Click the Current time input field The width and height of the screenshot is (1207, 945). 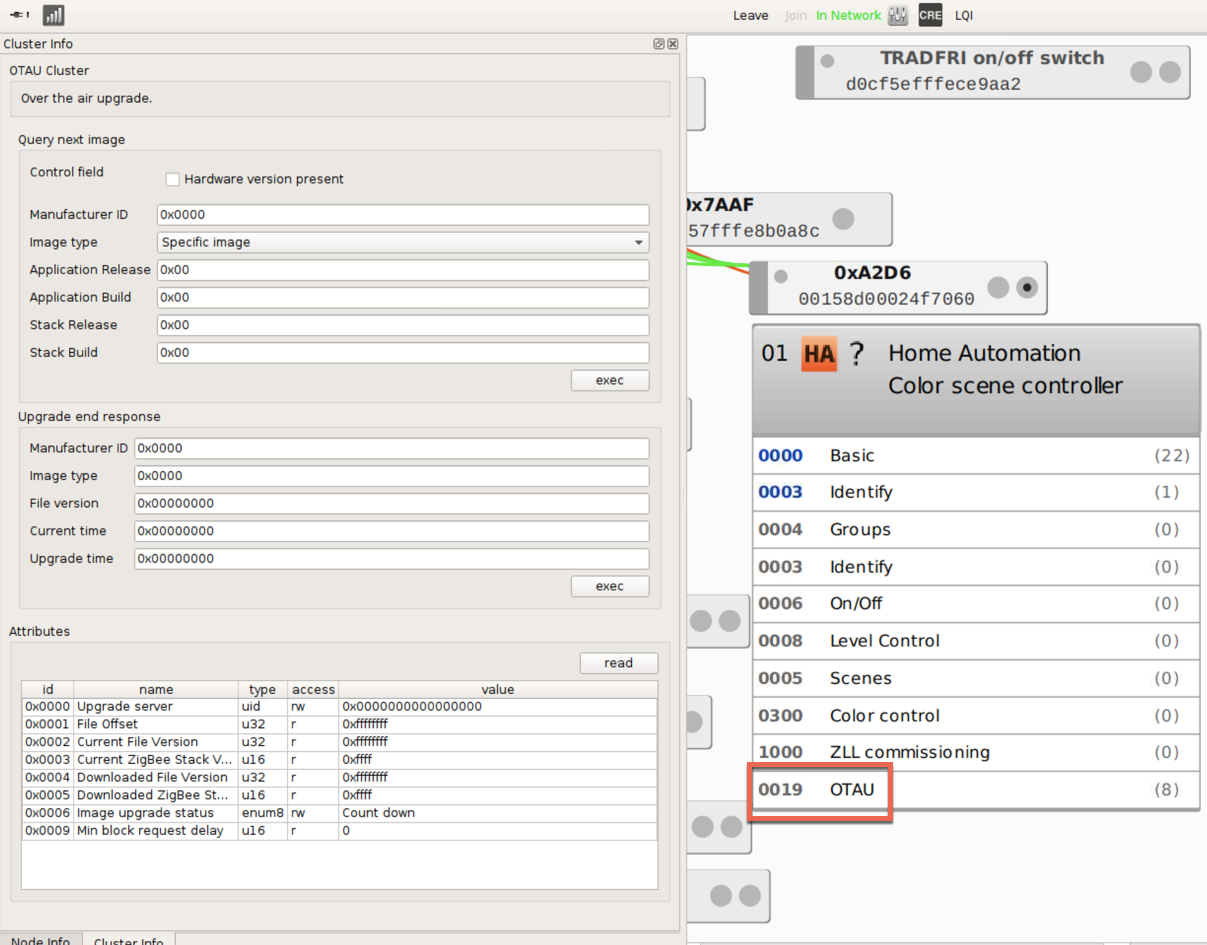click(392, 531)
